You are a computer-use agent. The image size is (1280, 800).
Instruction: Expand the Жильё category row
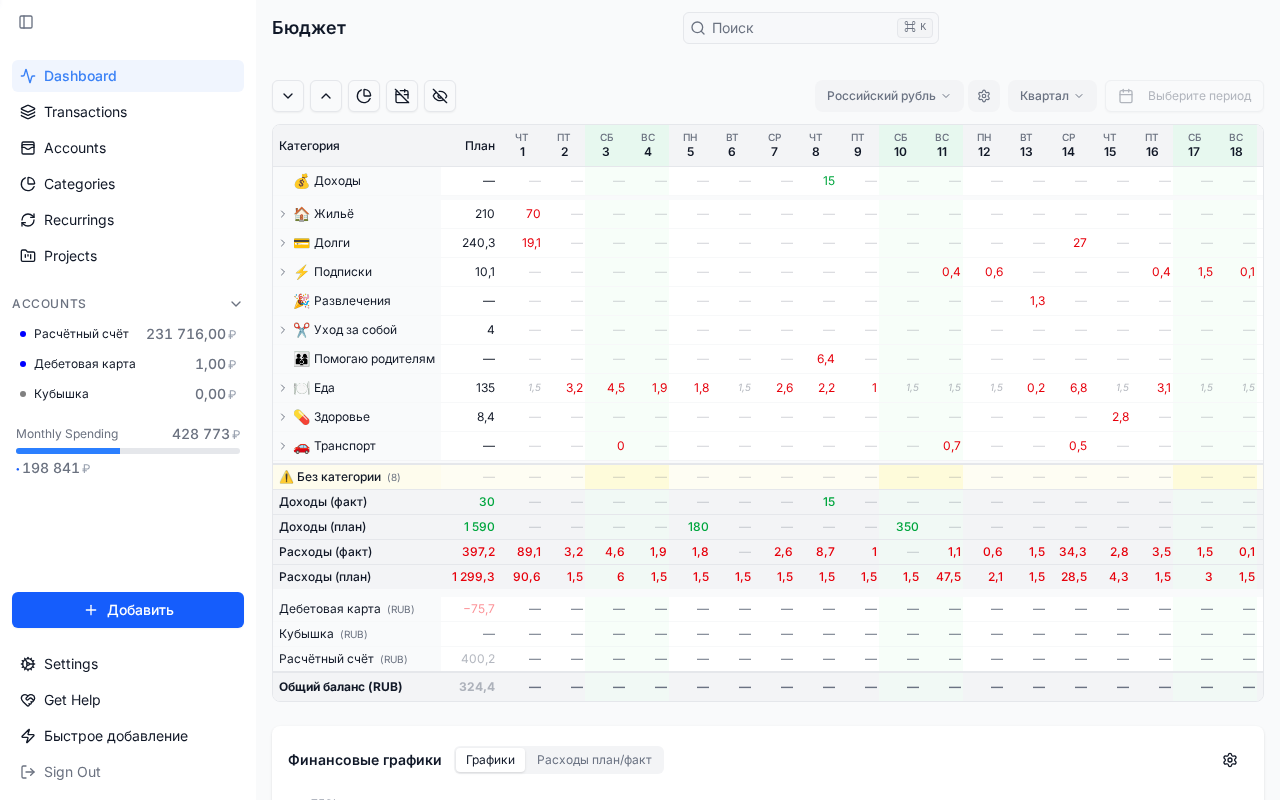(x=283, y=214)
